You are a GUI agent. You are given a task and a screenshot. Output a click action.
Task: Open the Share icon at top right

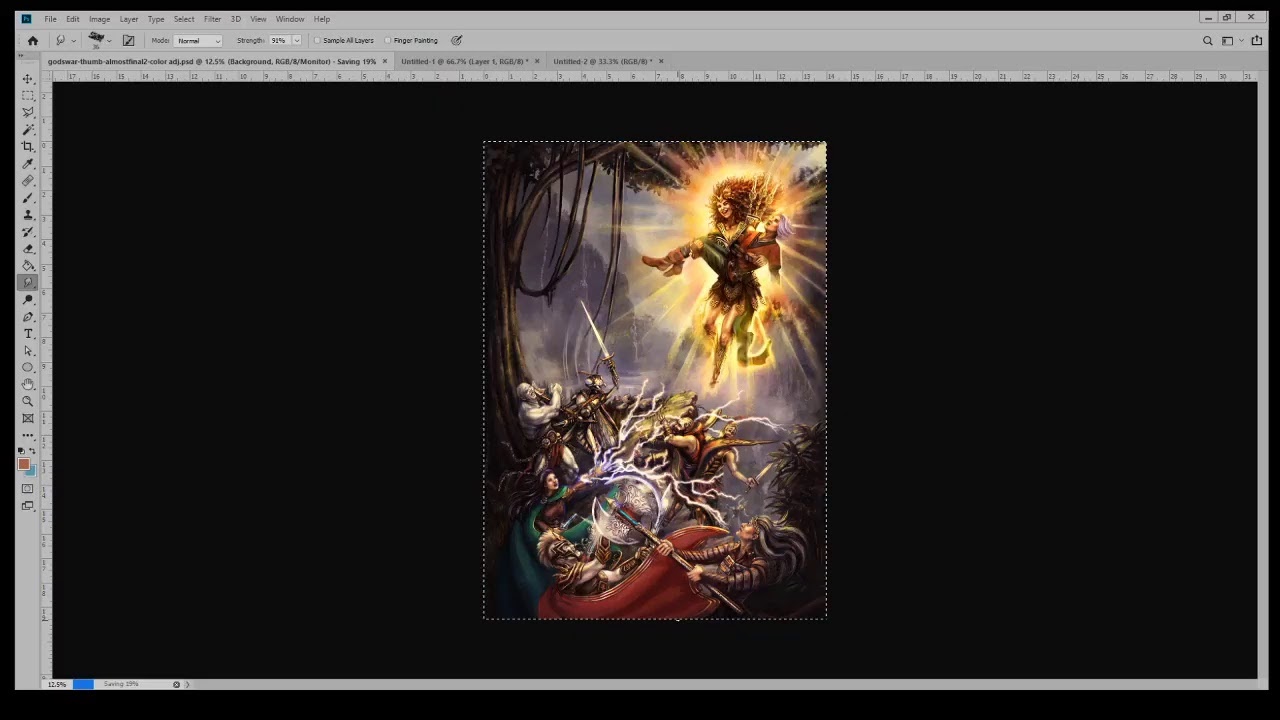click(x=1257, y=41)
